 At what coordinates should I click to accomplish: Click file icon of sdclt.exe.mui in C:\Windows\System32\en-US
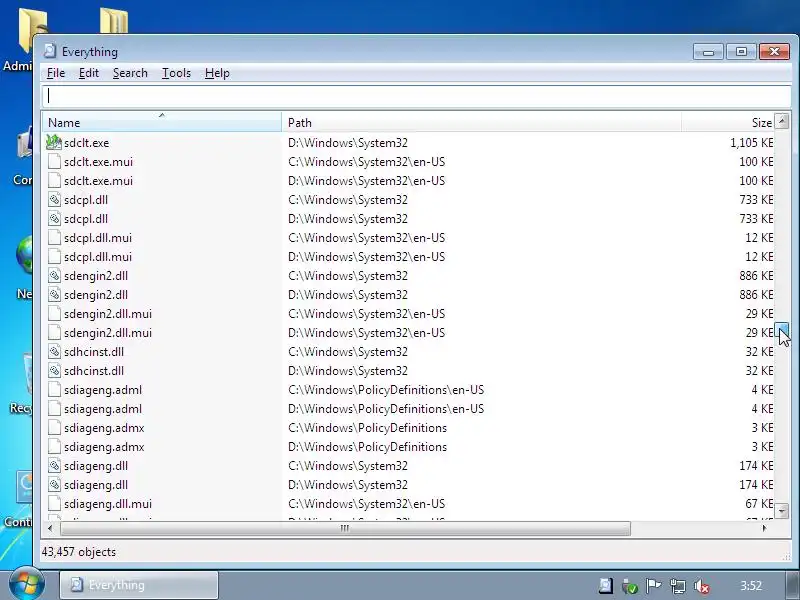click(x=54, y=162)
